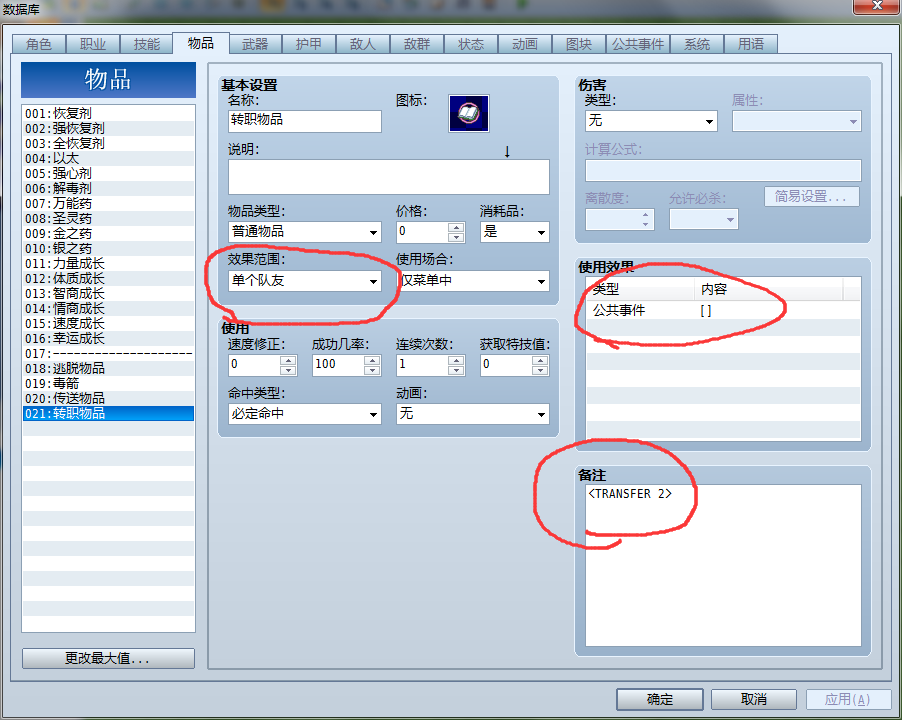Click the 内容 column header
902x720 pixels.
pos(769,289)
